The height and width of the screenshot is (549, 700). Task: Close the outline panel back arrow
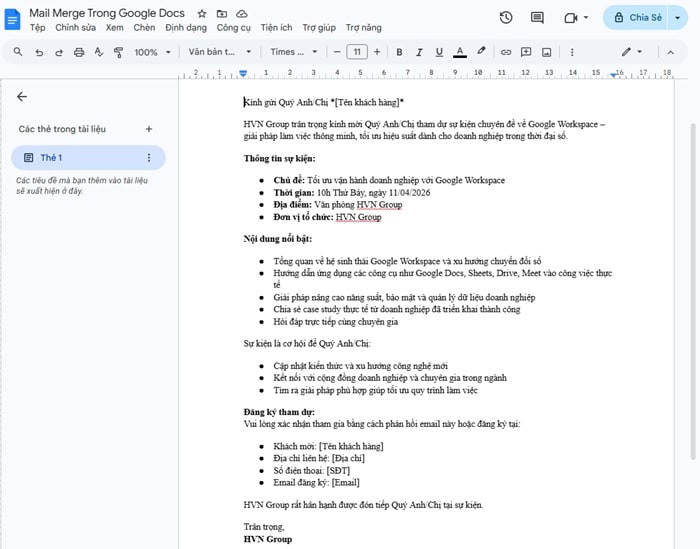pyautogui.click(x=22, y=96)
